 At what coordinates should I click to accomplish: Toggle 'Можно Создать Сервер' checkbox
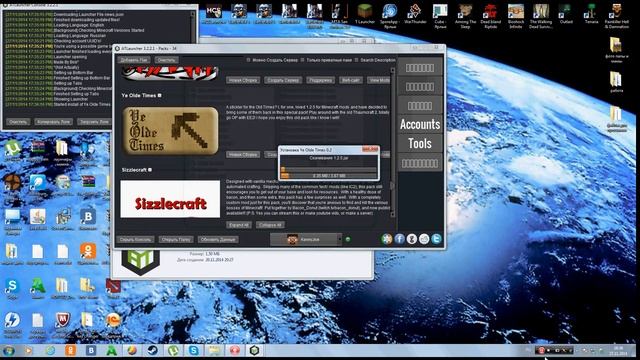pos(248,60)
